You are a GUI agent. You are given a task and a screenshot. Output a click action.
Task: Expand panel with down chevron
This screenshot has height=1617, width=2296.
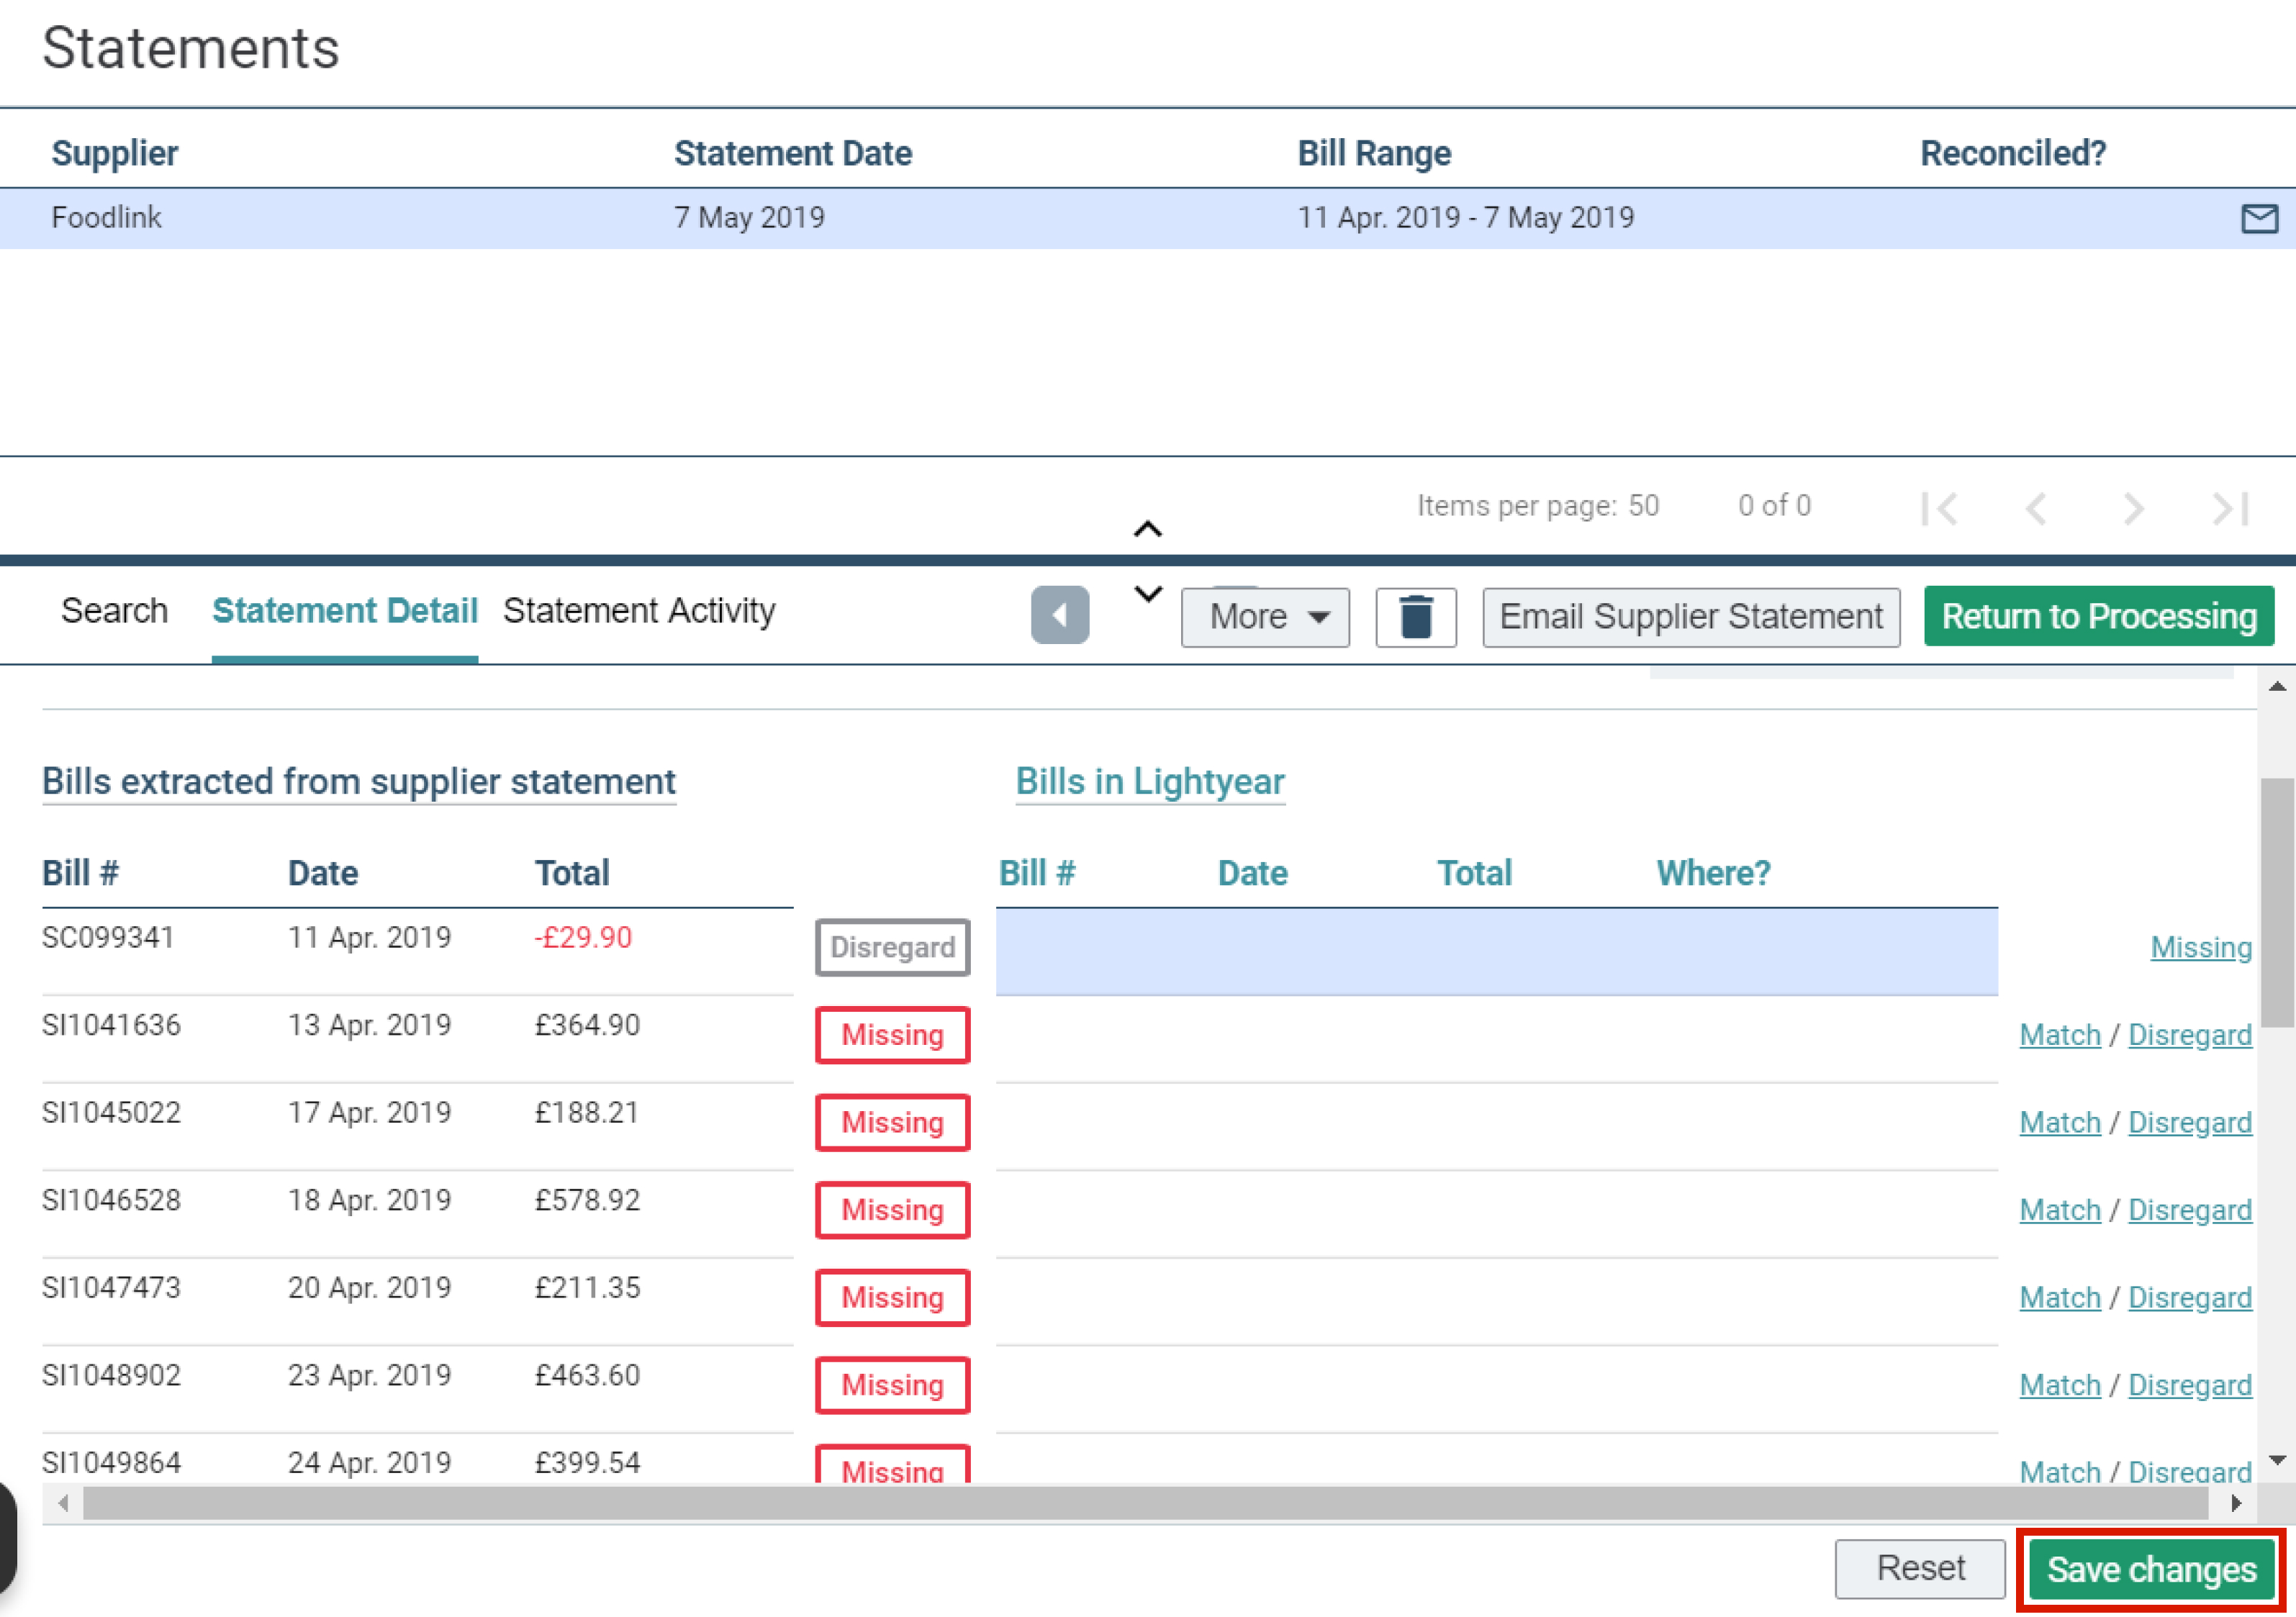pyautogui.click(x=1148, y=594)
